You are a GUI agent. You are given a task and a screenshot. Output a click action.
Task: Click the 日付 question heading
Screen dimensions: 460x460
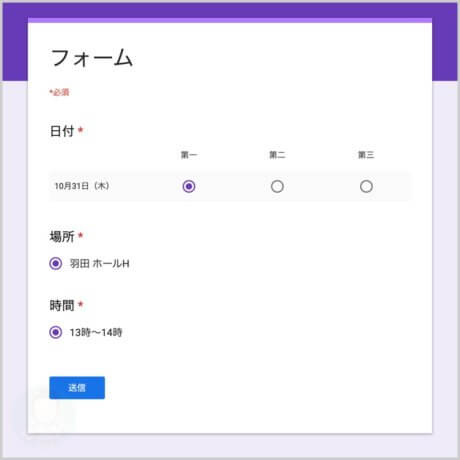click(x=62, y=131)
